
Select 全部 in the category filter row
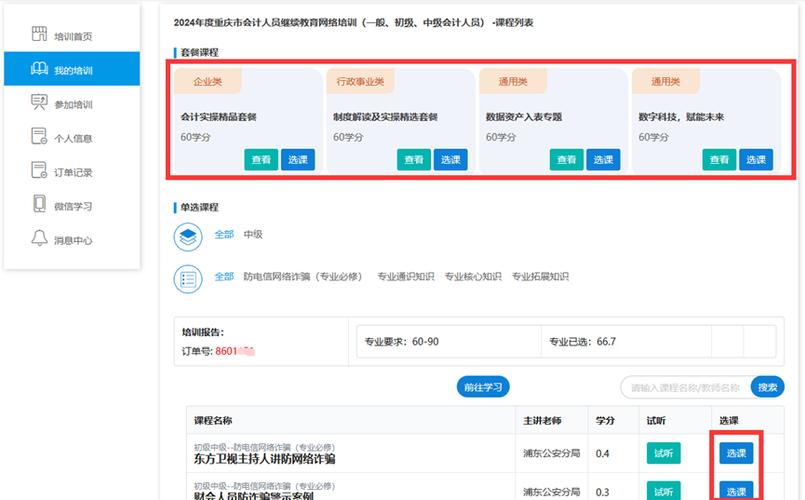click(x=224, y=276)
